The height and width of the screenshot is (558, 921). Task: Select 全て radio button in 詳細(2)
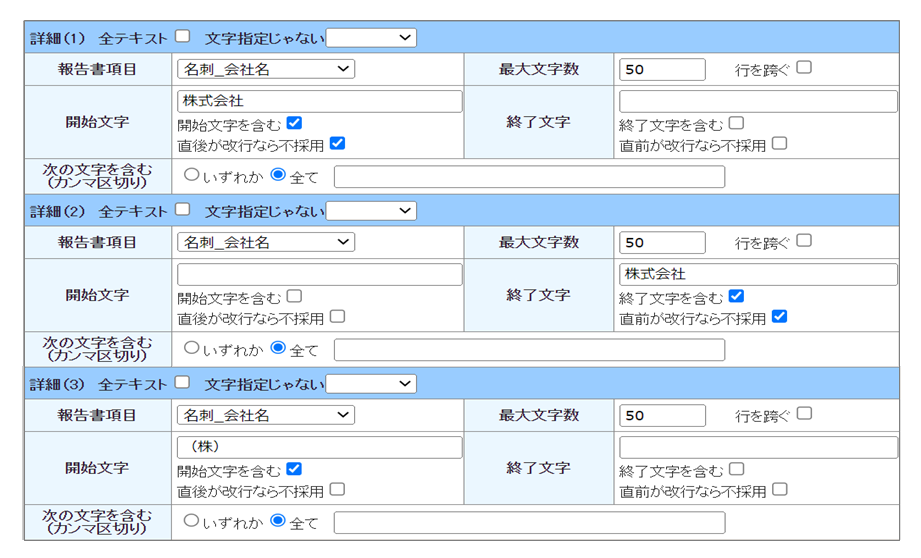pyautogui.click(x=278, y=349)
